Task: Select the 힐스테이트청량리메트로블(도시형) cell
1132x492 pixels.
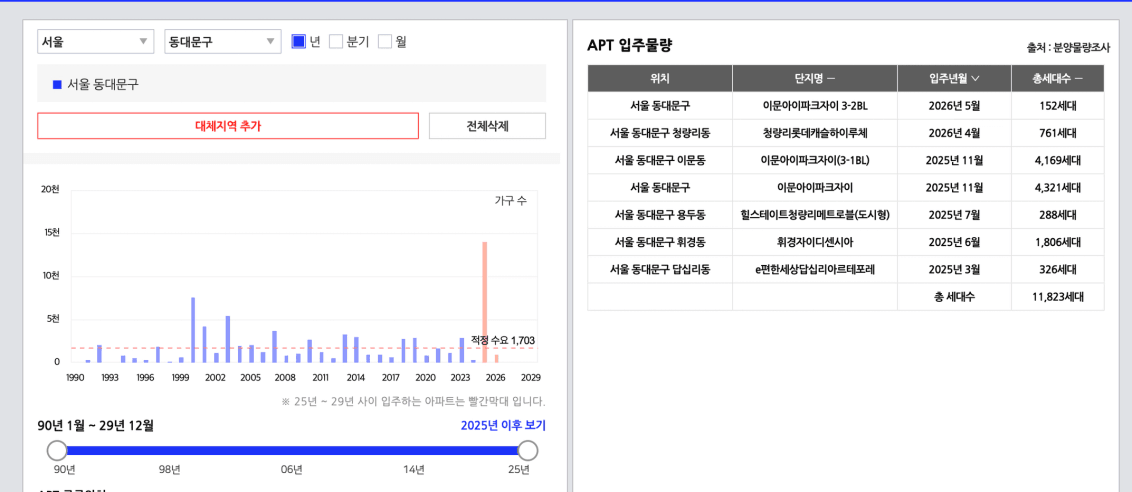Action: coord(815,215)
